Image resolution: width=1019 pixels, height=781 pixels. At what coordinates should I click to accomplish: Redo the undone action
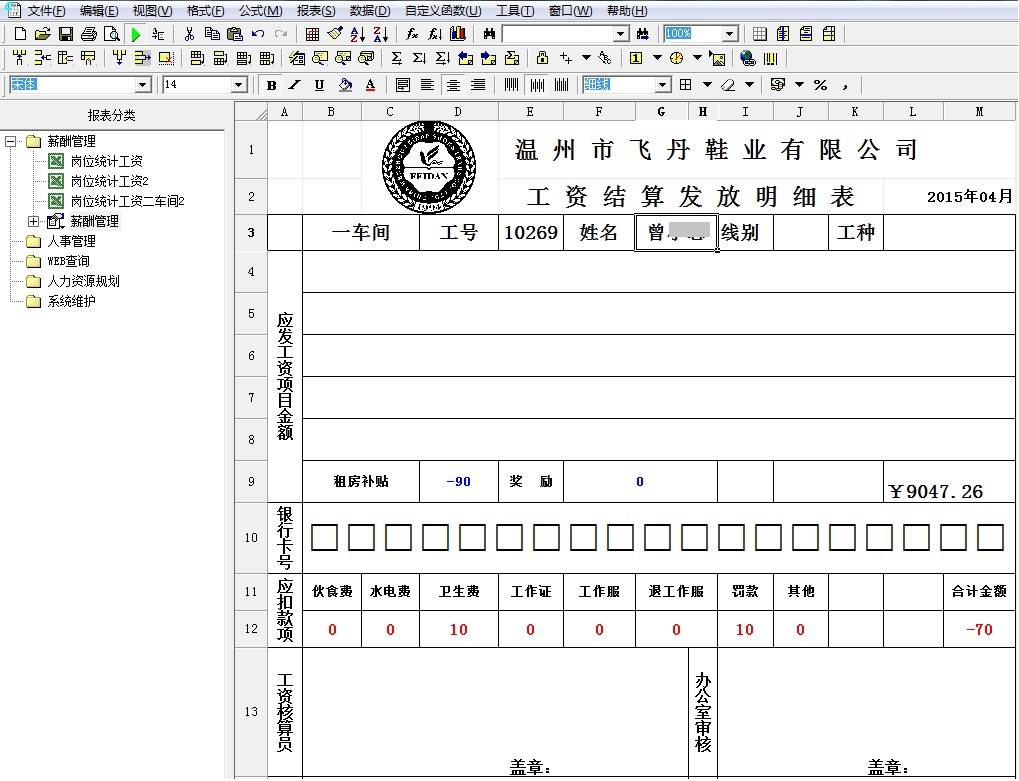(281, 34)
